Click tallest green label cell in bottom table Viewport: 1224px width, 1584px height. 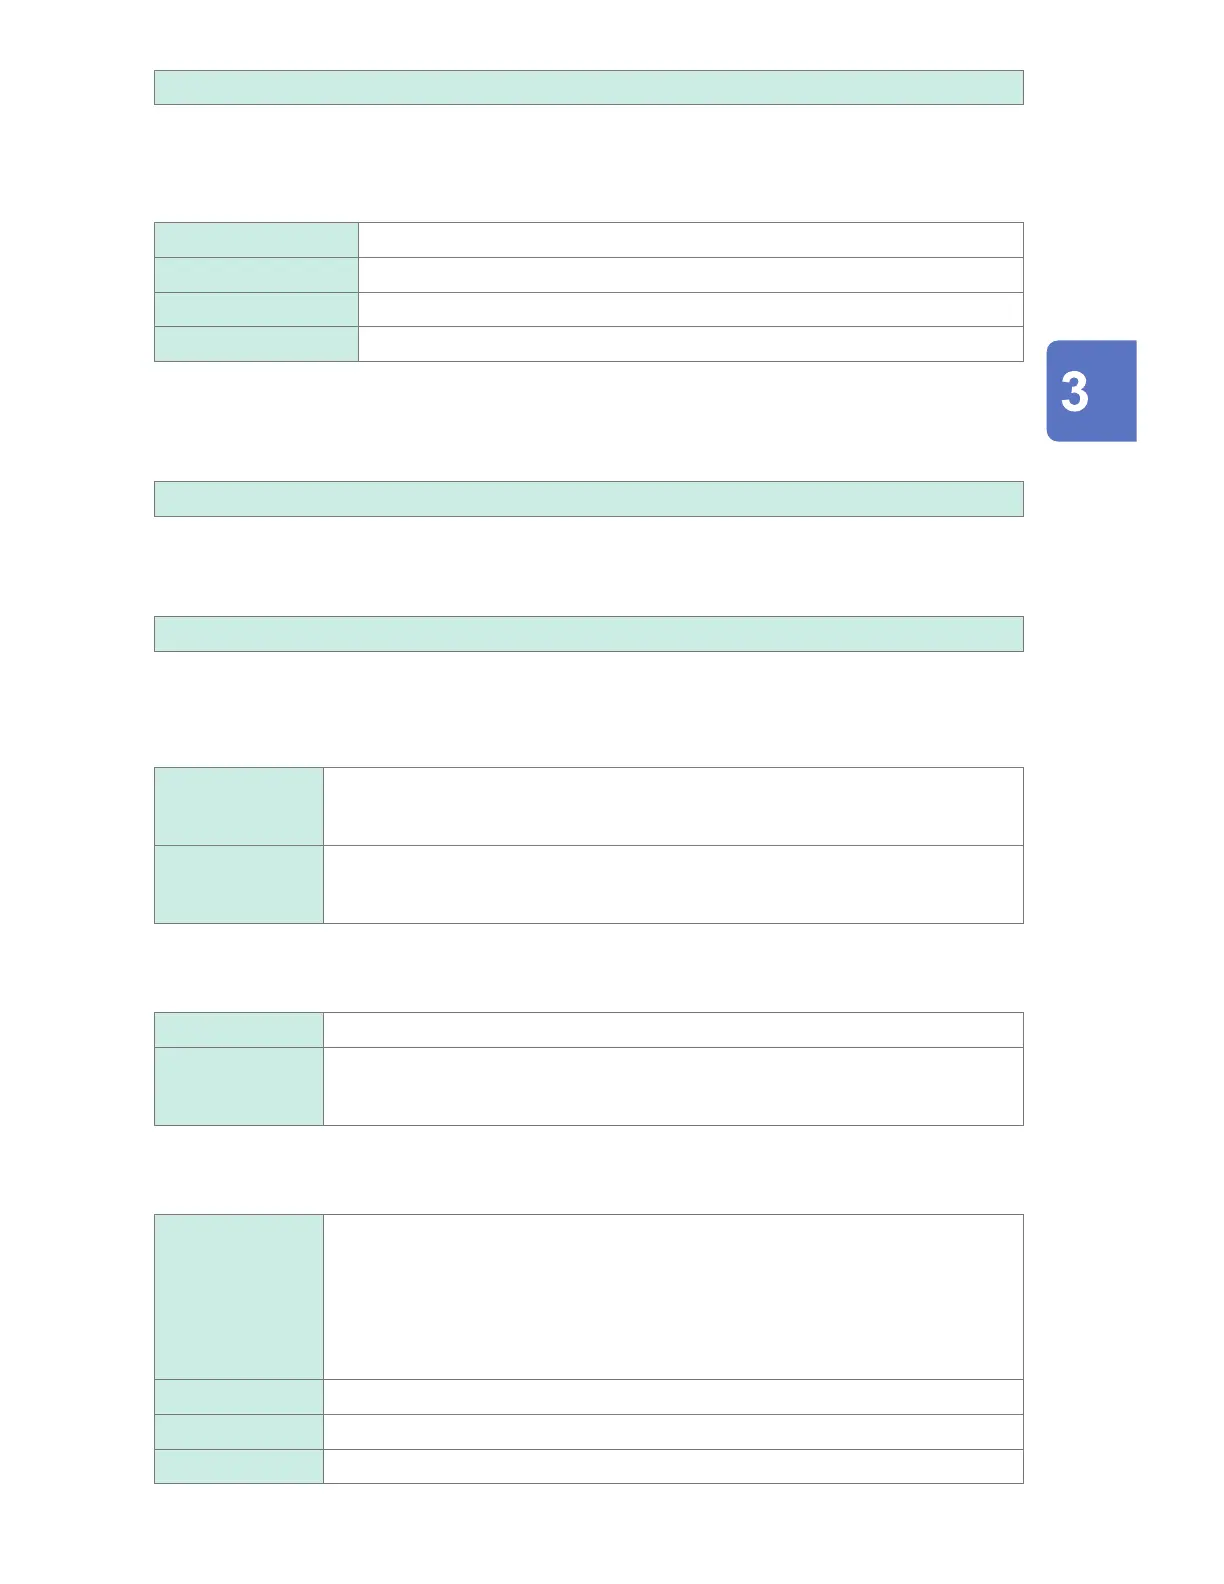click(239, 1297)
